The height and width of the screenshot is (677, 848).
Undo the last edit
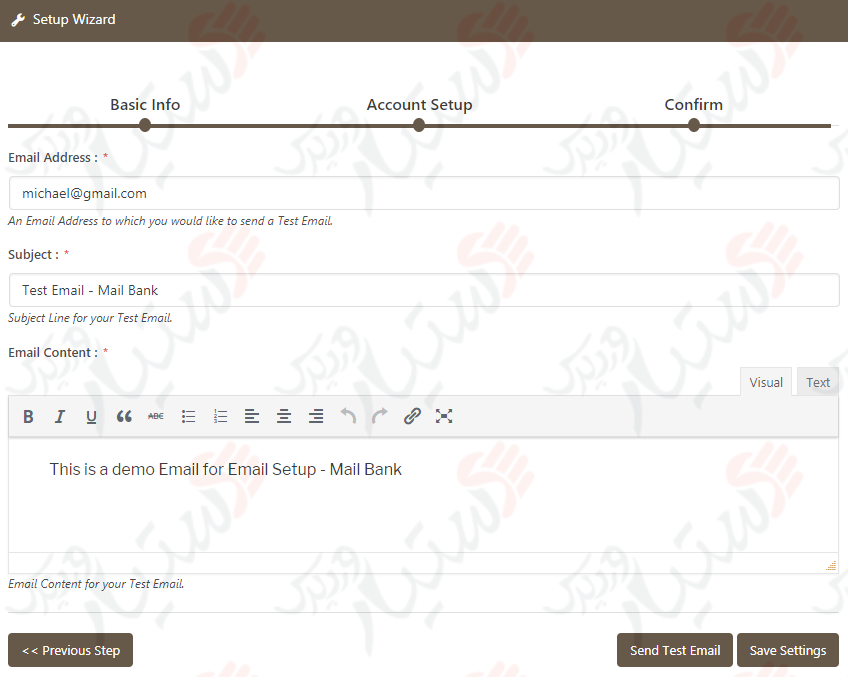(348, 416)
